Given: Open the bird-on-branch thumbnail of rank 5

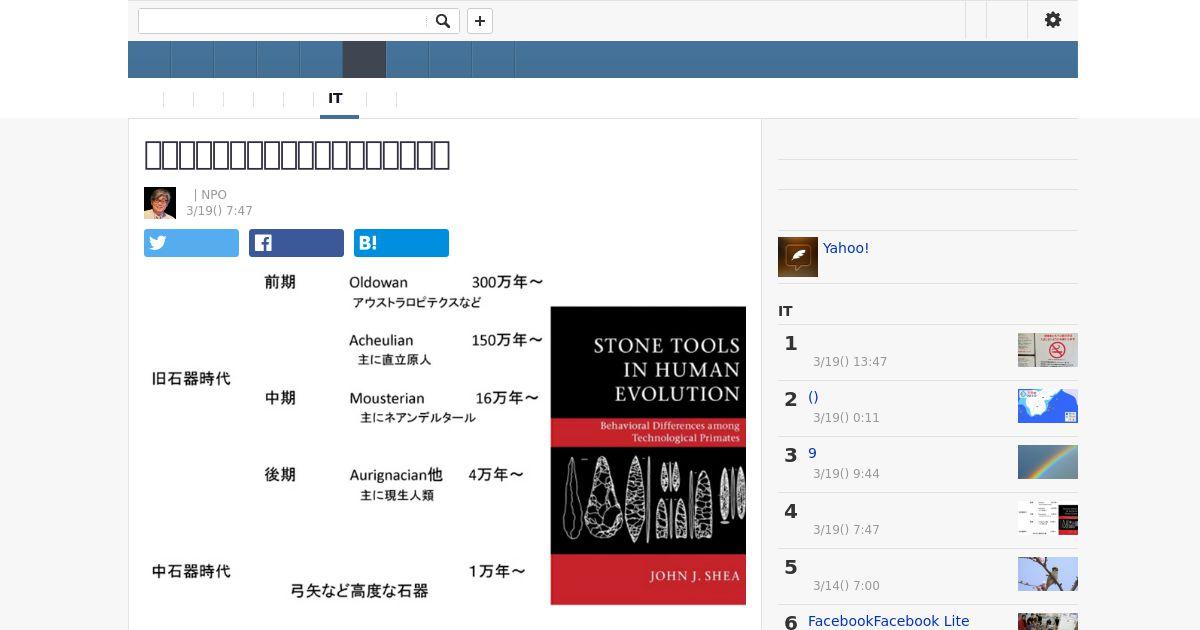Looking at the screenshot, I should [1048, 574].
